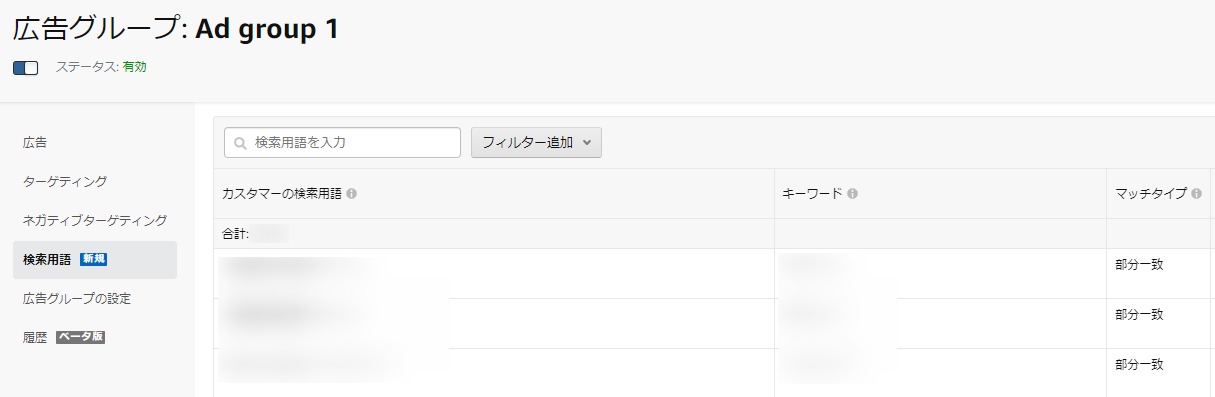Open info icon beside キーワード header
This screenshot has width=1215, height=397.
click(x=852, y=194)
